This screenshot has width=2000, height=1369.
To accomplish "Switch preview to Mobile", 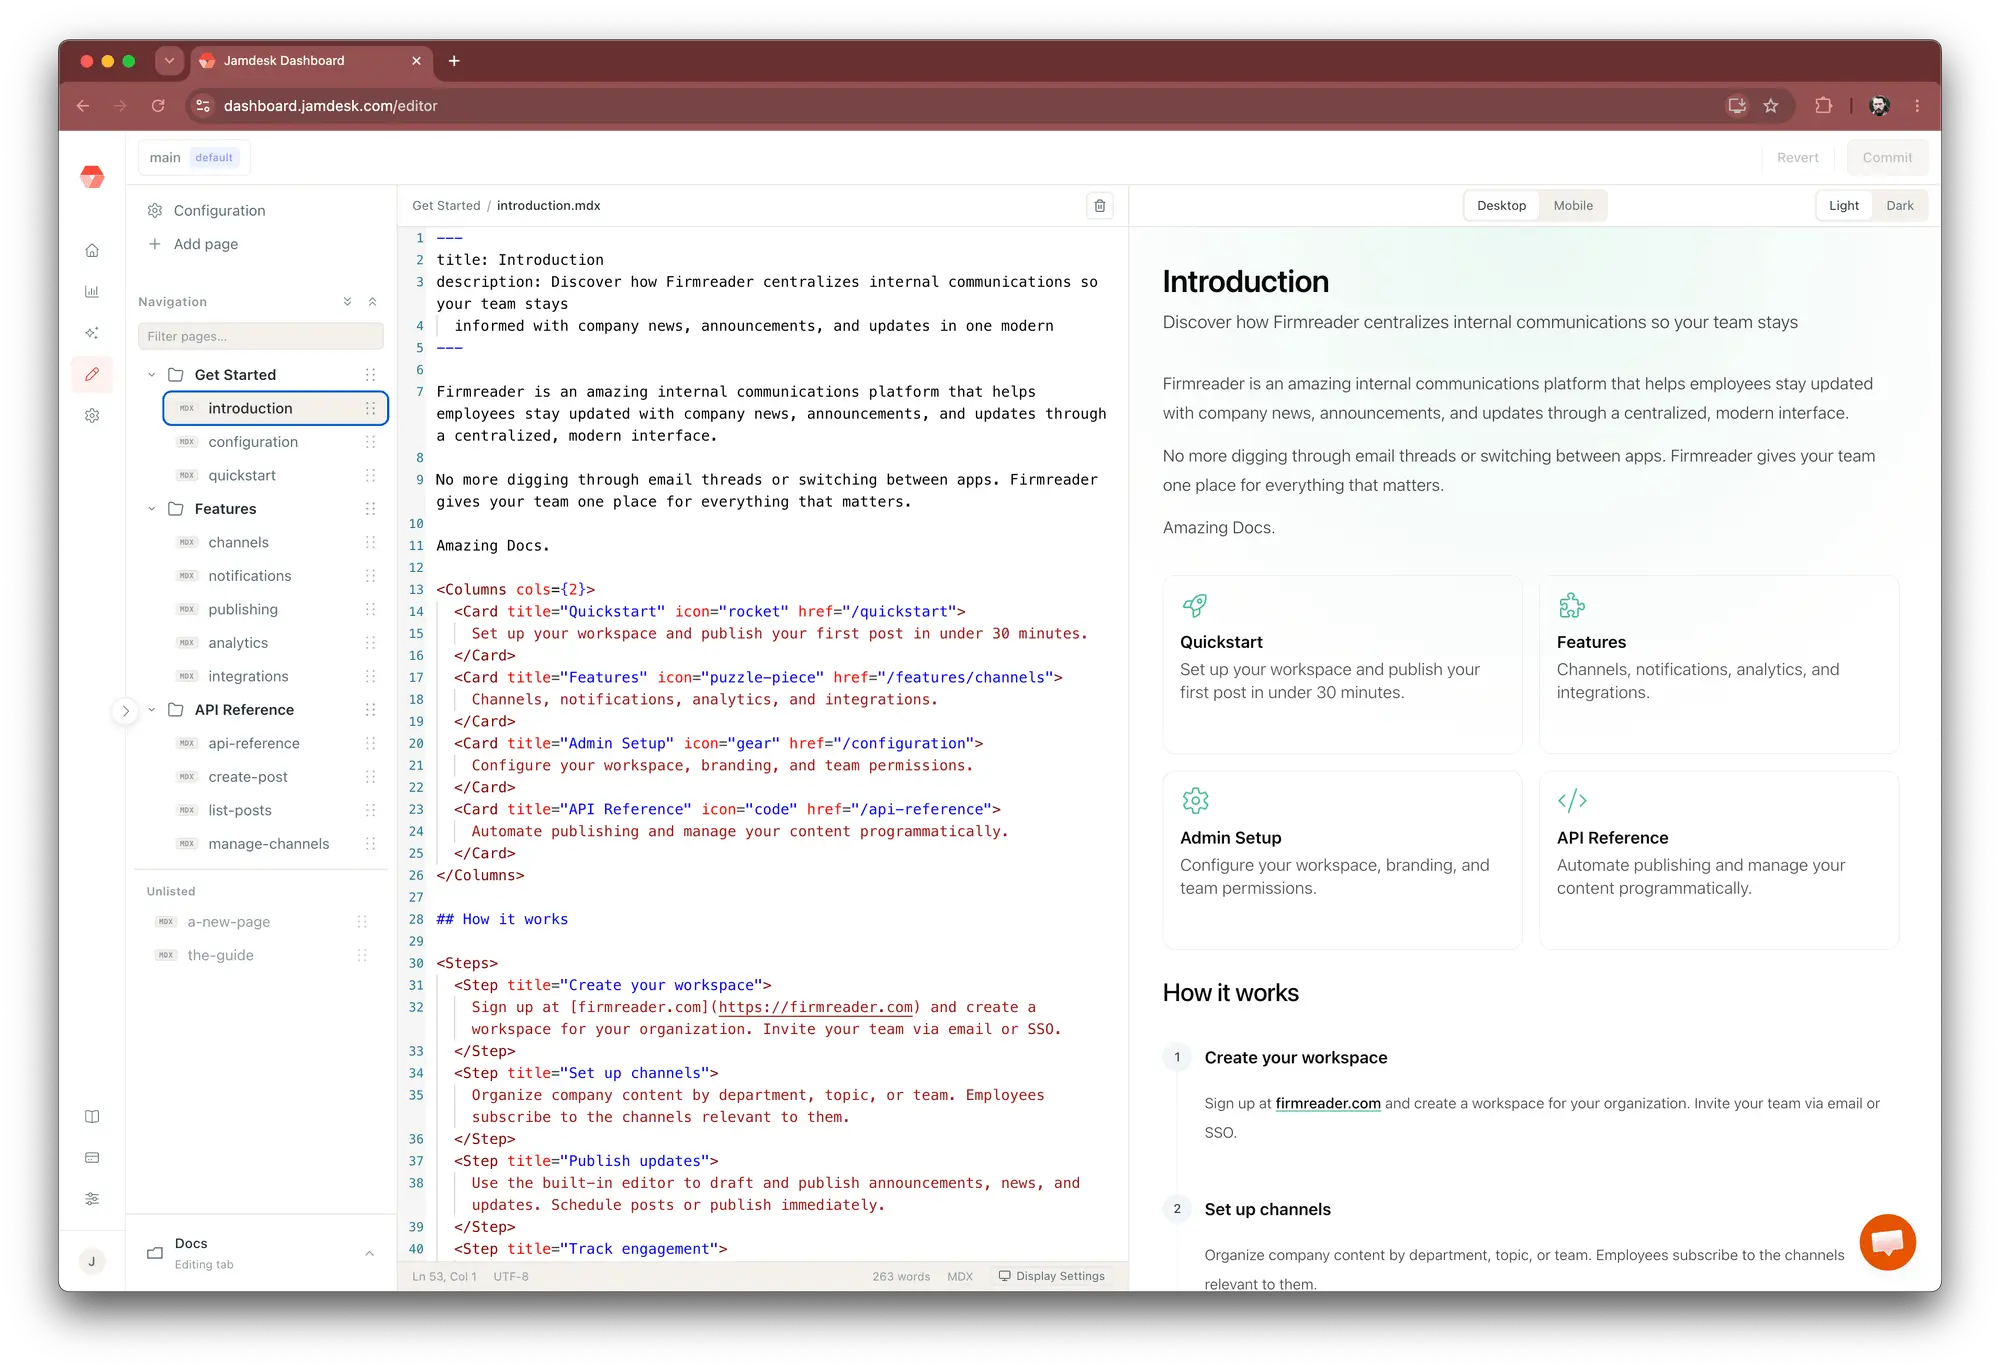I will pyautogui.click(x=1573, y=205).
